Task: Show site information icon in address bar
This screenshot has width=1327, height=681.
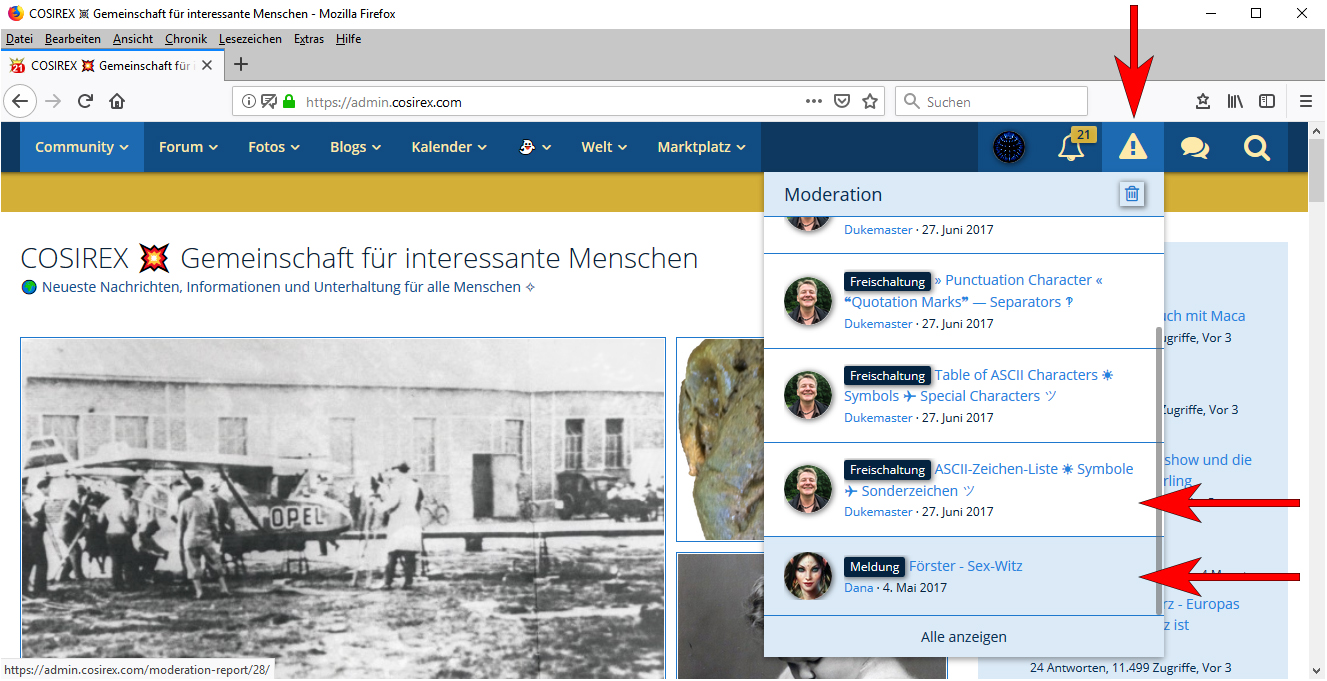Action: coord(249,101)
